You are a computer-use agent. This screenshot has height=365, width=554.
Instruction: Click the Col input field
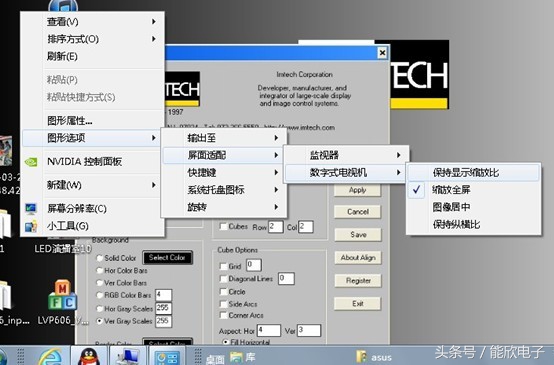(x=306, y=227)
